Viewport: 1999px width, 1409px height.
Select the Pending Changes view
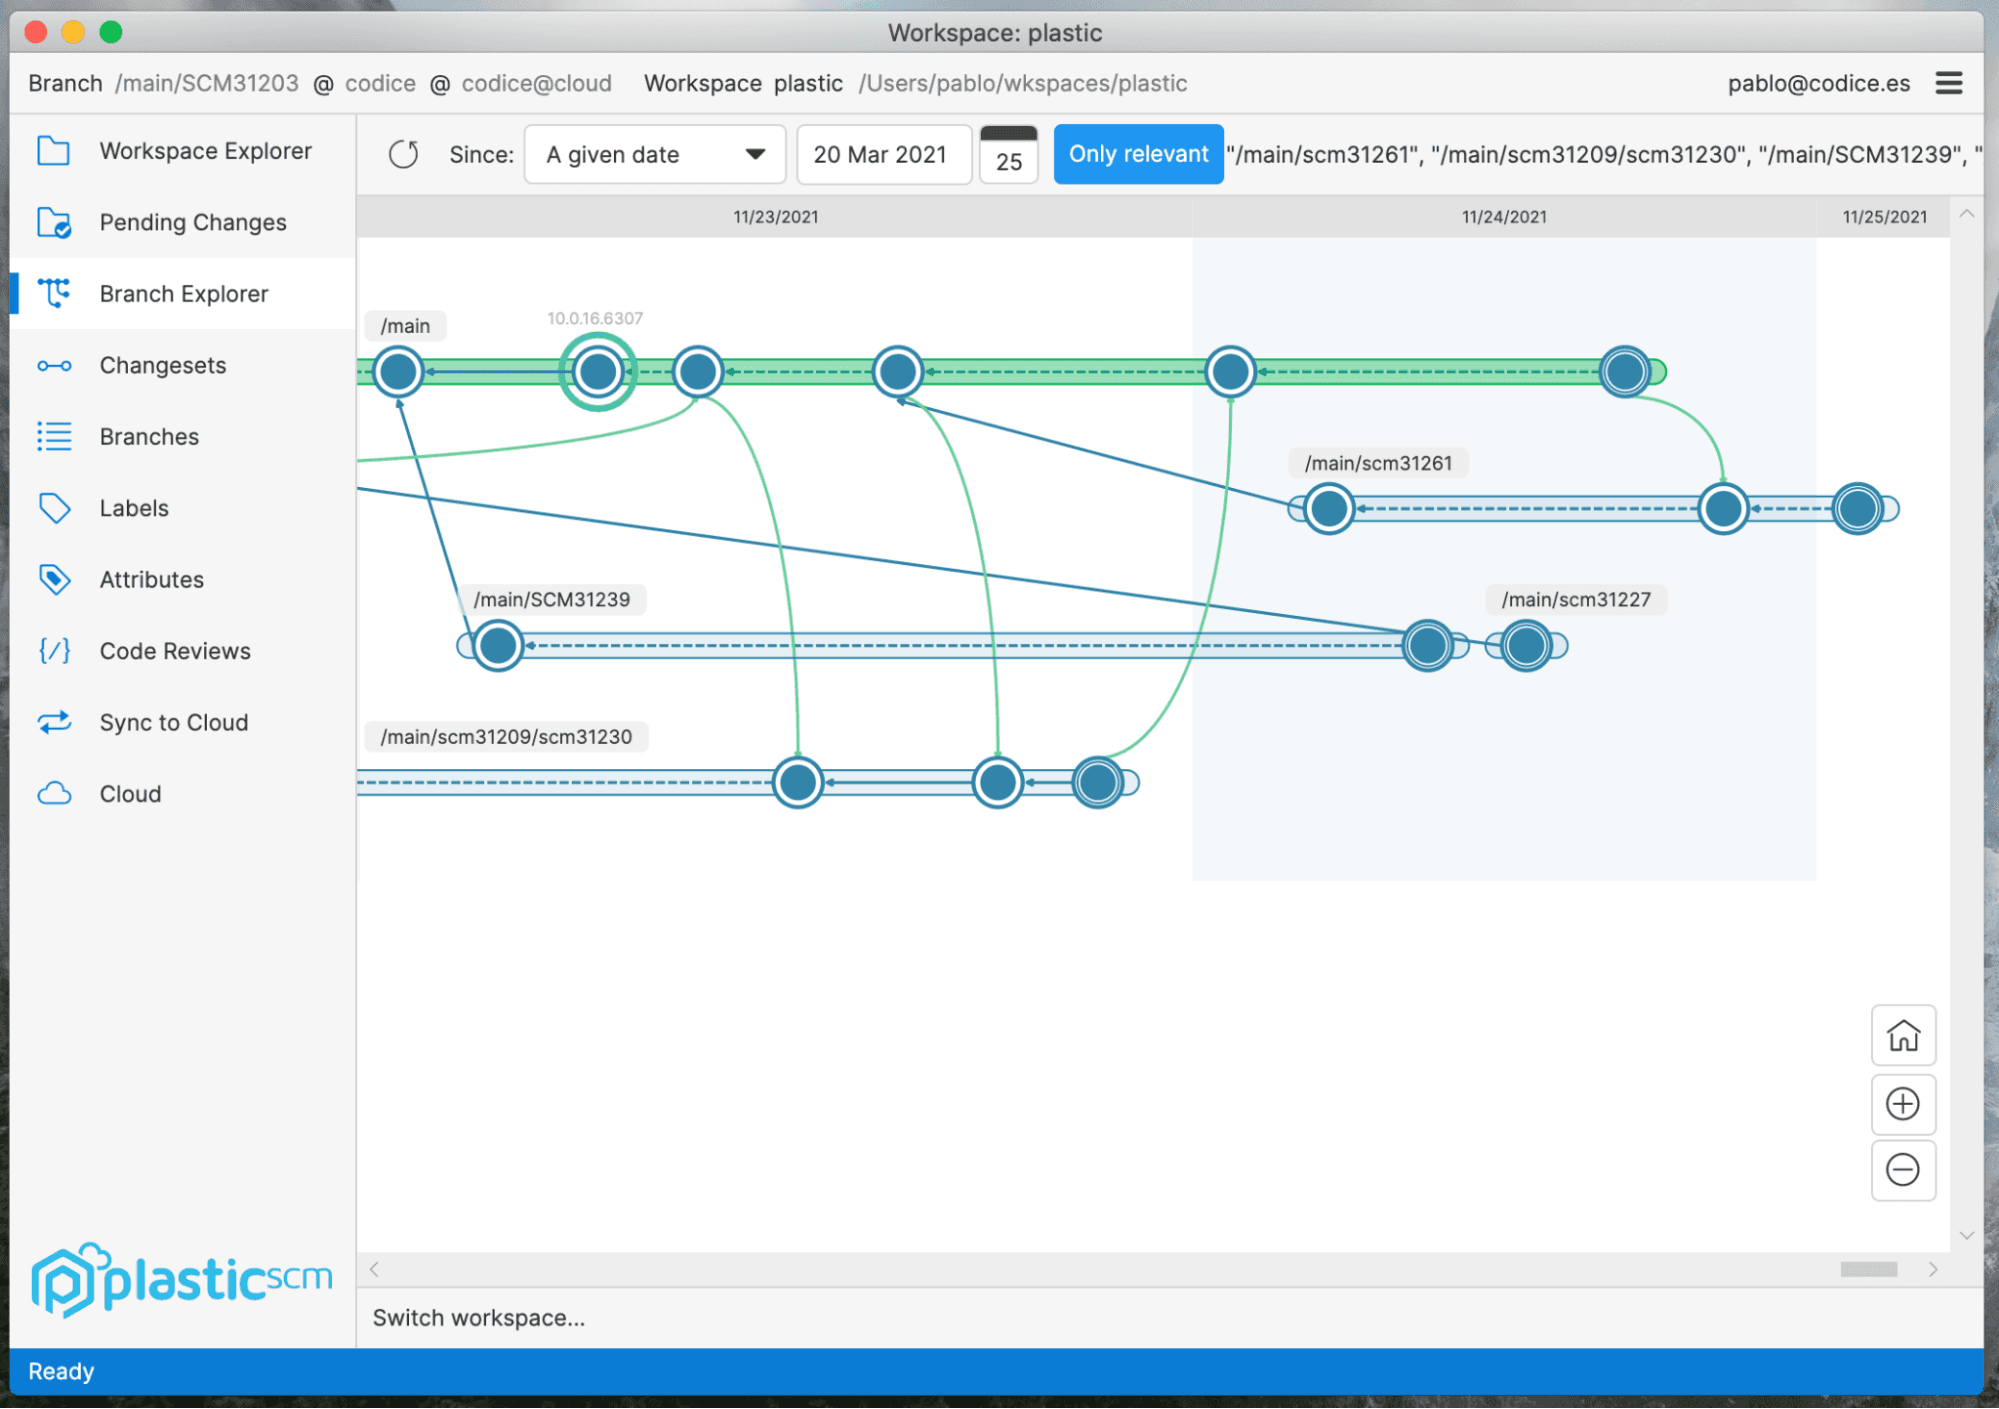tap(192, 222)
